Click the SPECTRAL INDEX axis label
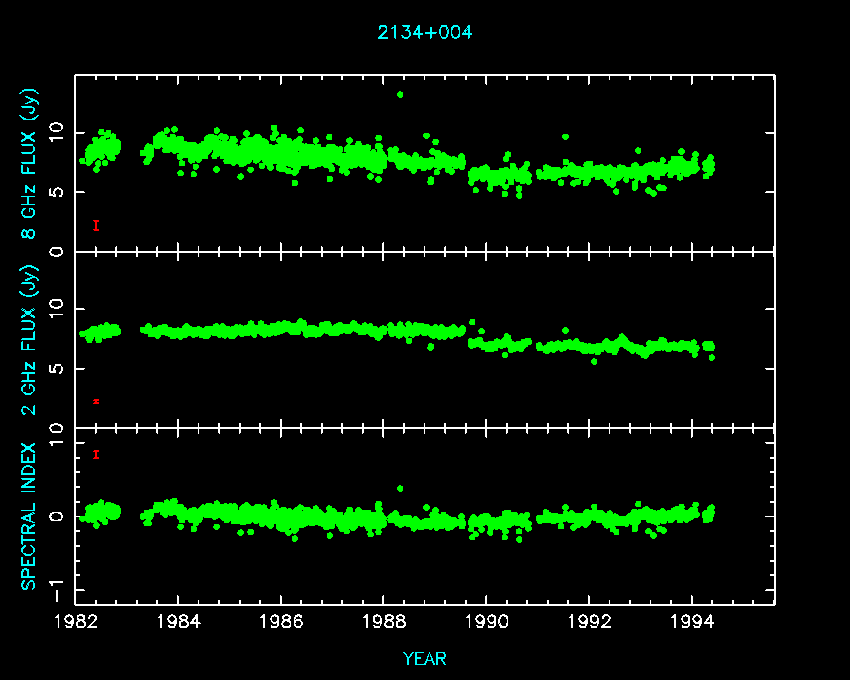The image size is (850, 680). coord(29,516)
